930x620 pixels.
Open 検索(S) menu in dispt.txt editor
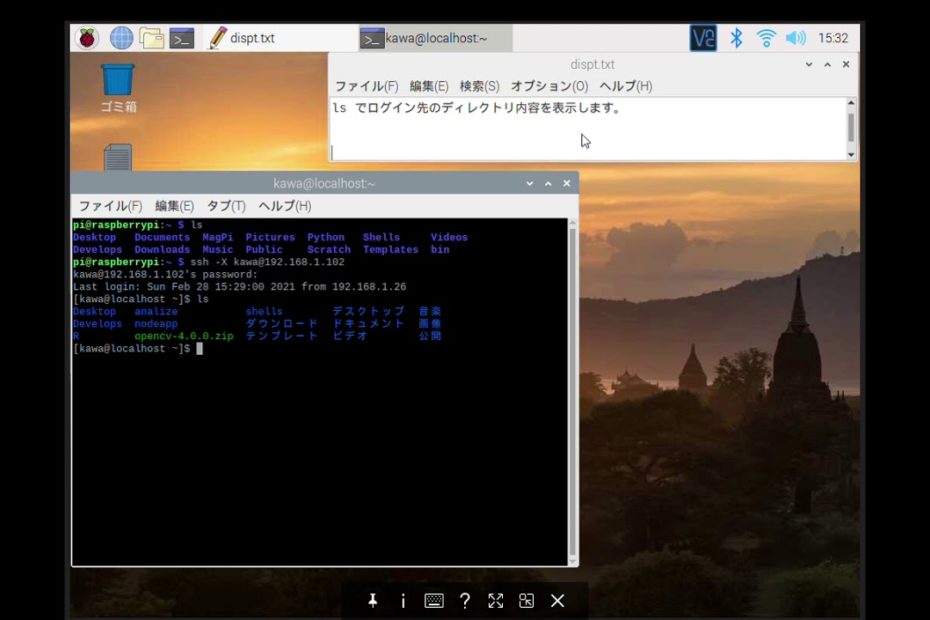479,86
